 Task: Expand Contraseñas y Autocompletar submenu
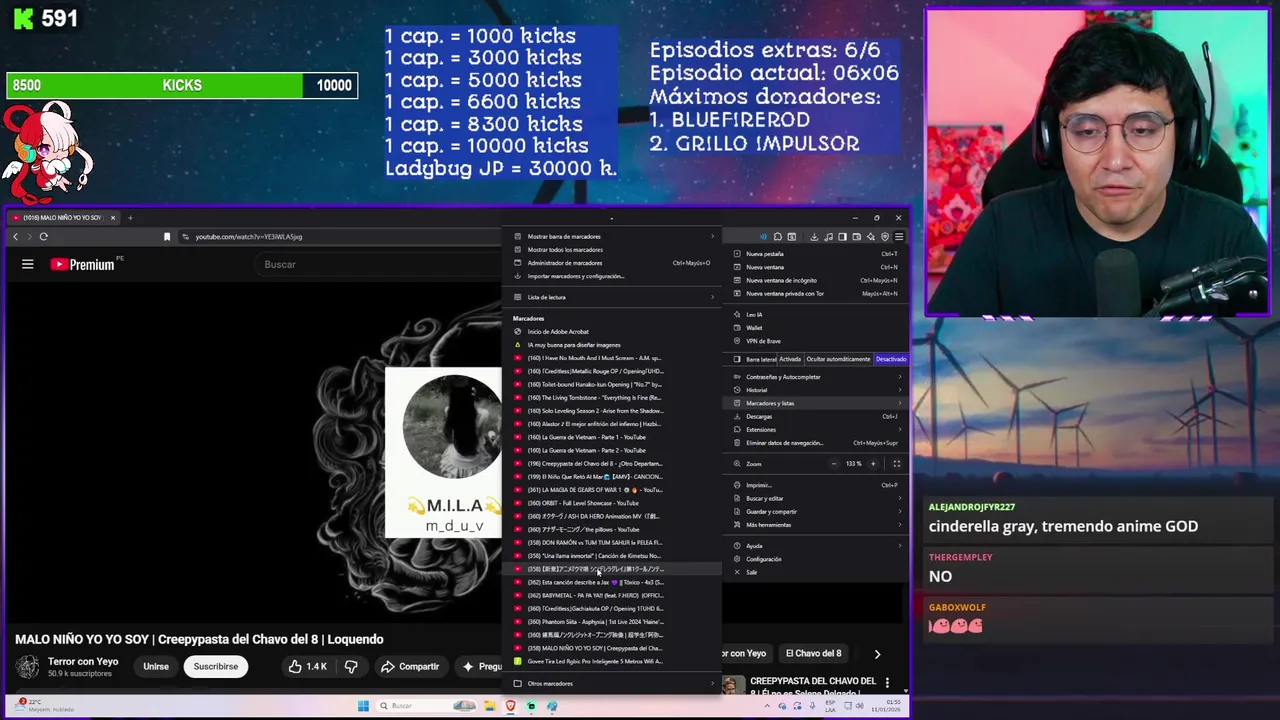pos(816,377)
